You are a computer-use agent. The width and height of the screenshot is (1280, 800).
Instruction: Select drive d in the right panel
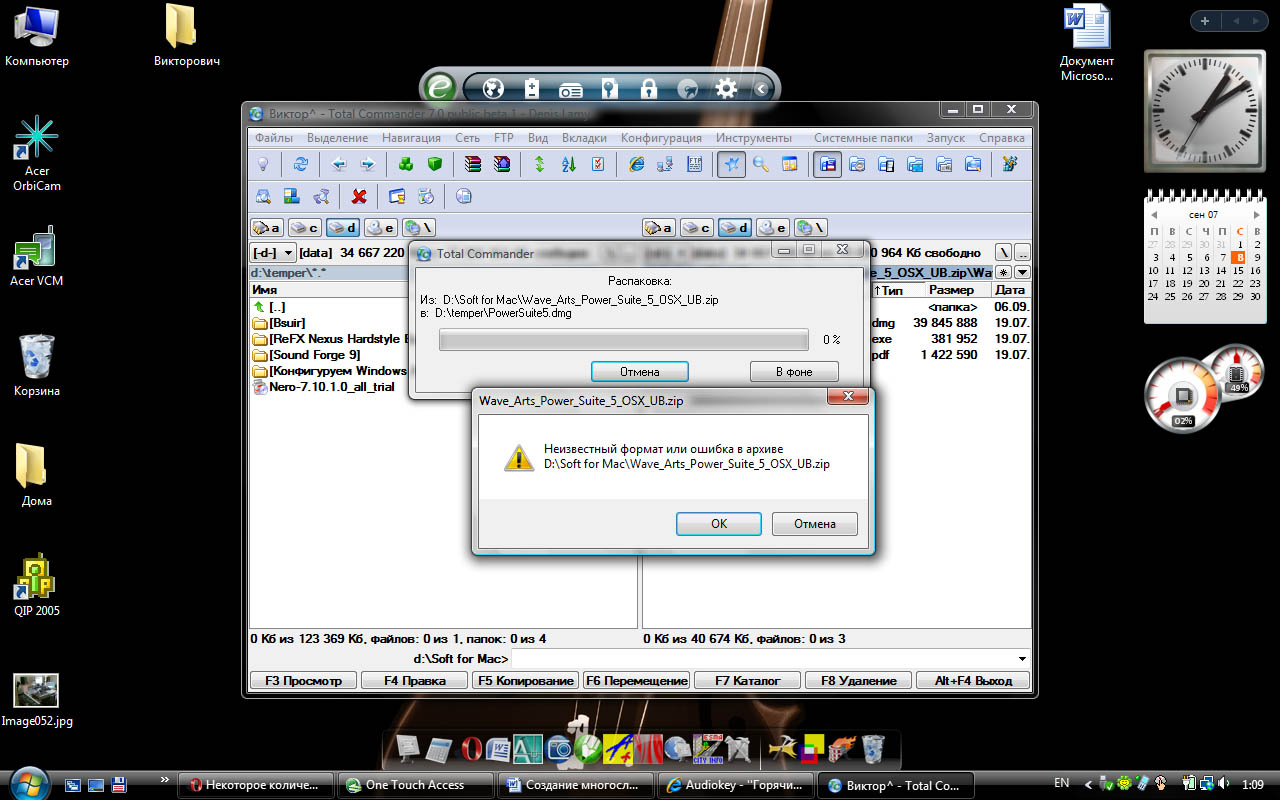pos(735,228)
